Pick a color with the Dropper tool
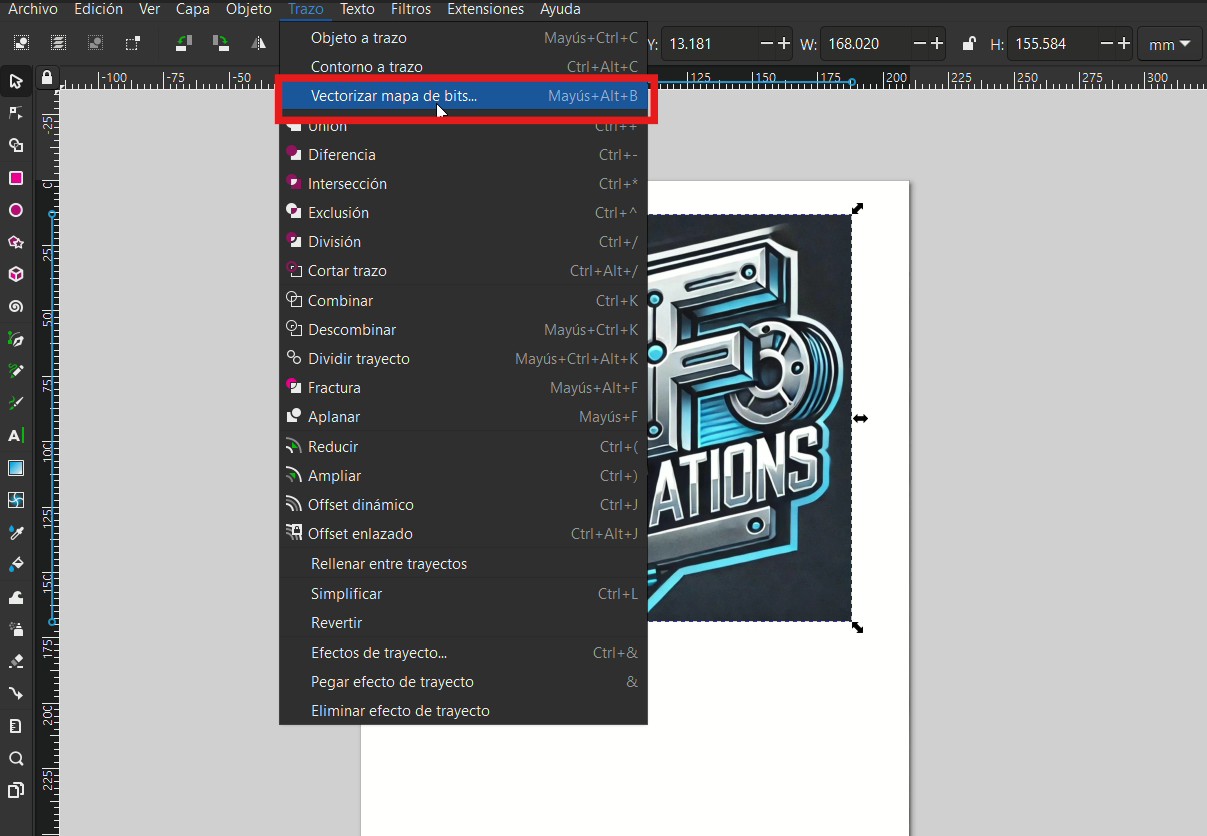The height and width of the screenshot is (836, 1207). (16, 533)
